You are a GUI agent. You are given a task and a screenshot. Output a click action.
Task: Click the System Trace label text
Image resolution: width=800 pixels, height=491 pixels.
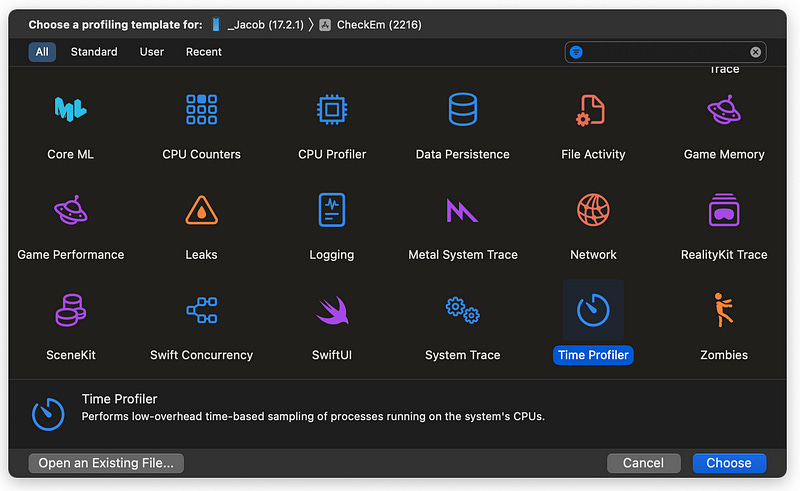tap(463, 355)
